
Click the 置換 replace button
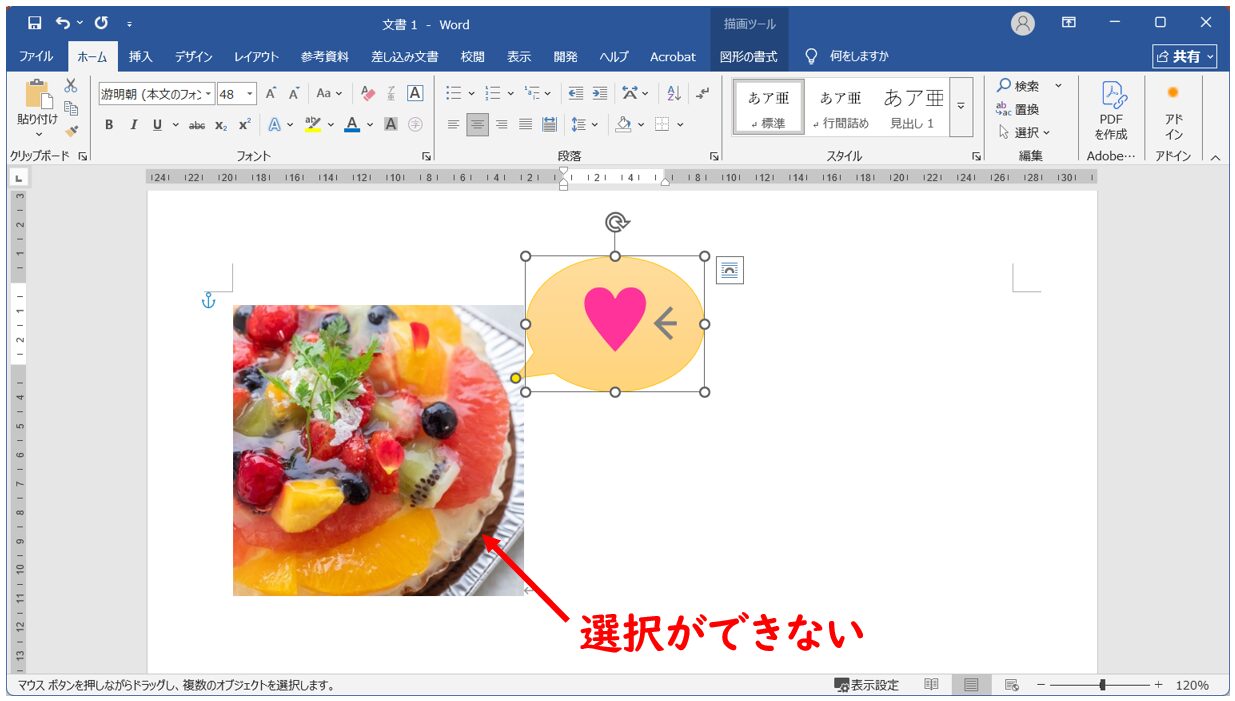coord(1018,109)
